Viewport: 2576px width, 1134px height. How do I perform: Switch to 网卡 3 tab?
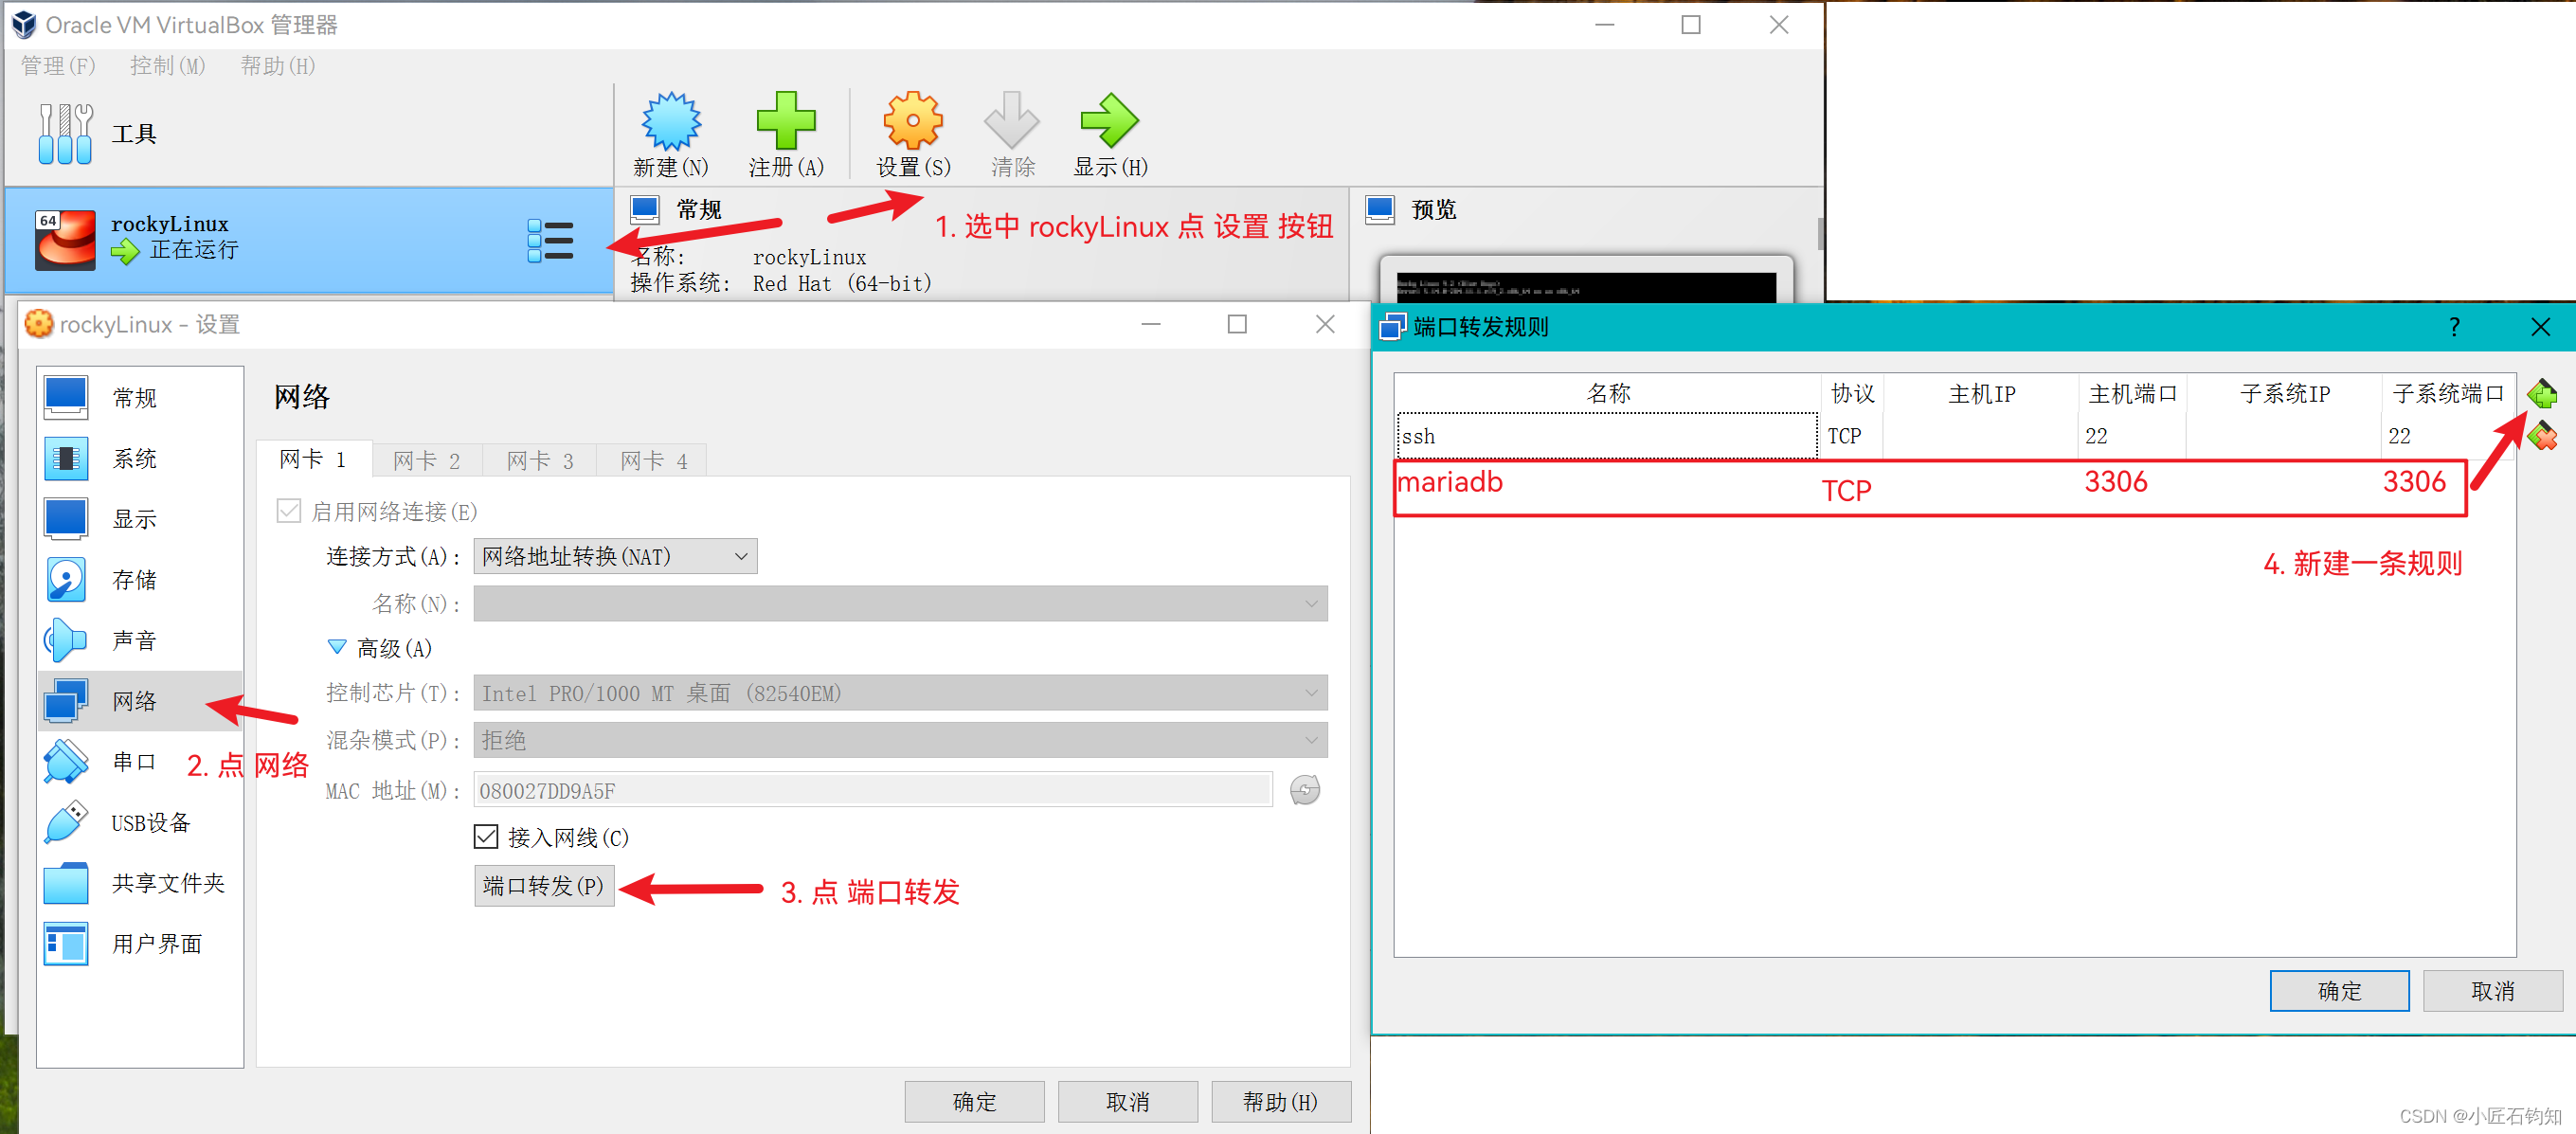pos(540,461)
